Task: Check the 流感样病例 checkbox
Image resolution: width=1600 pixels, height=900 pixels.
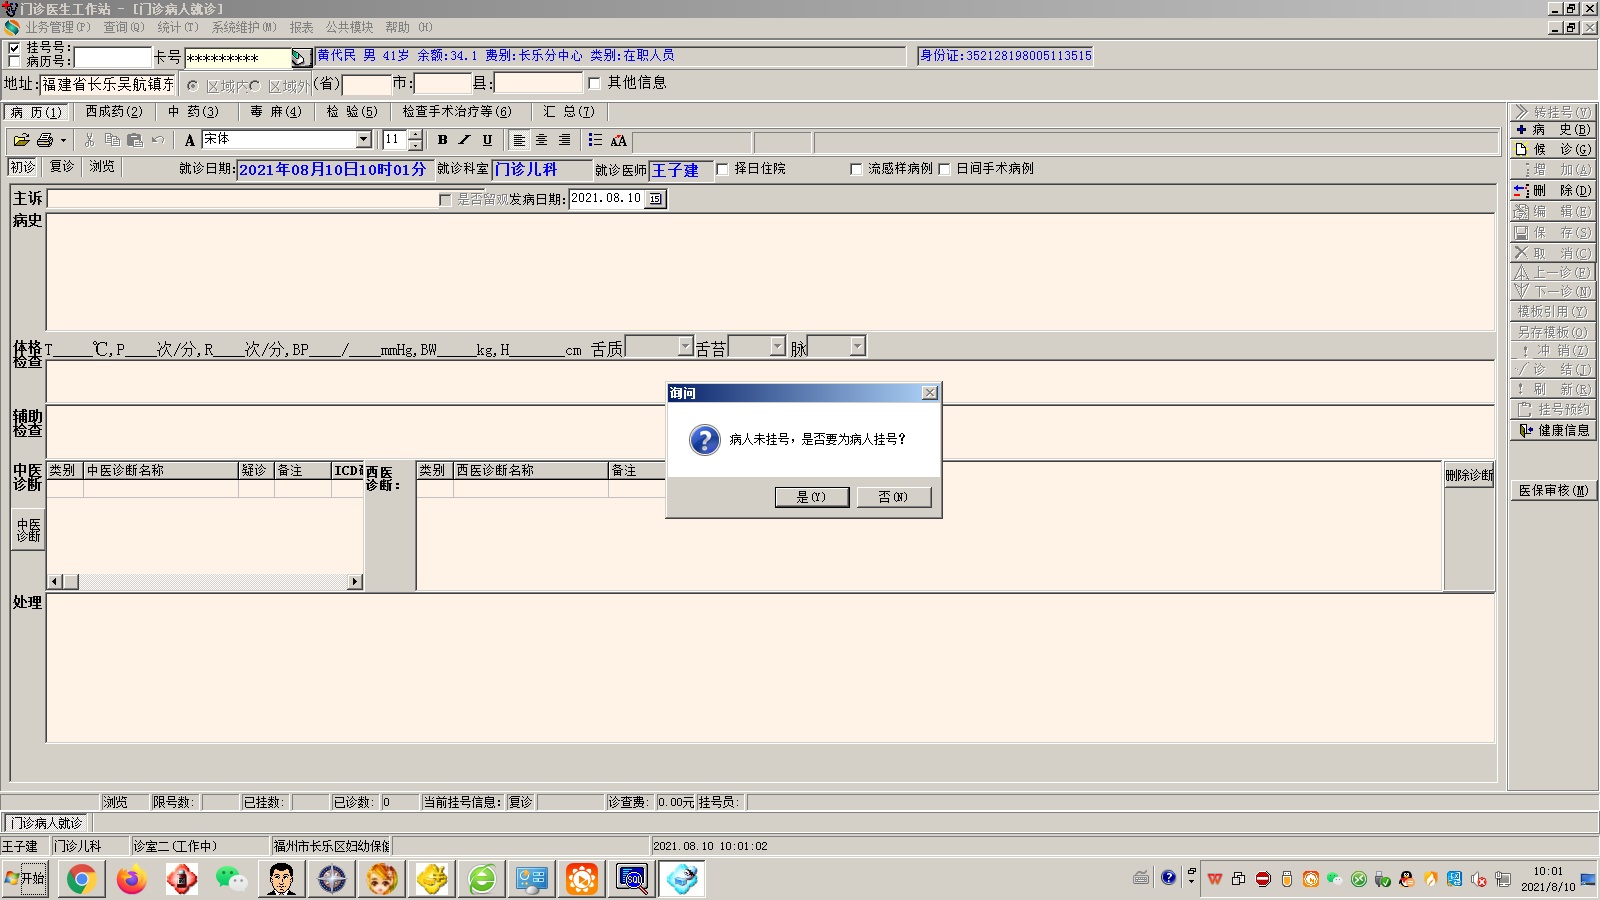Action: [x=856, y=169]
